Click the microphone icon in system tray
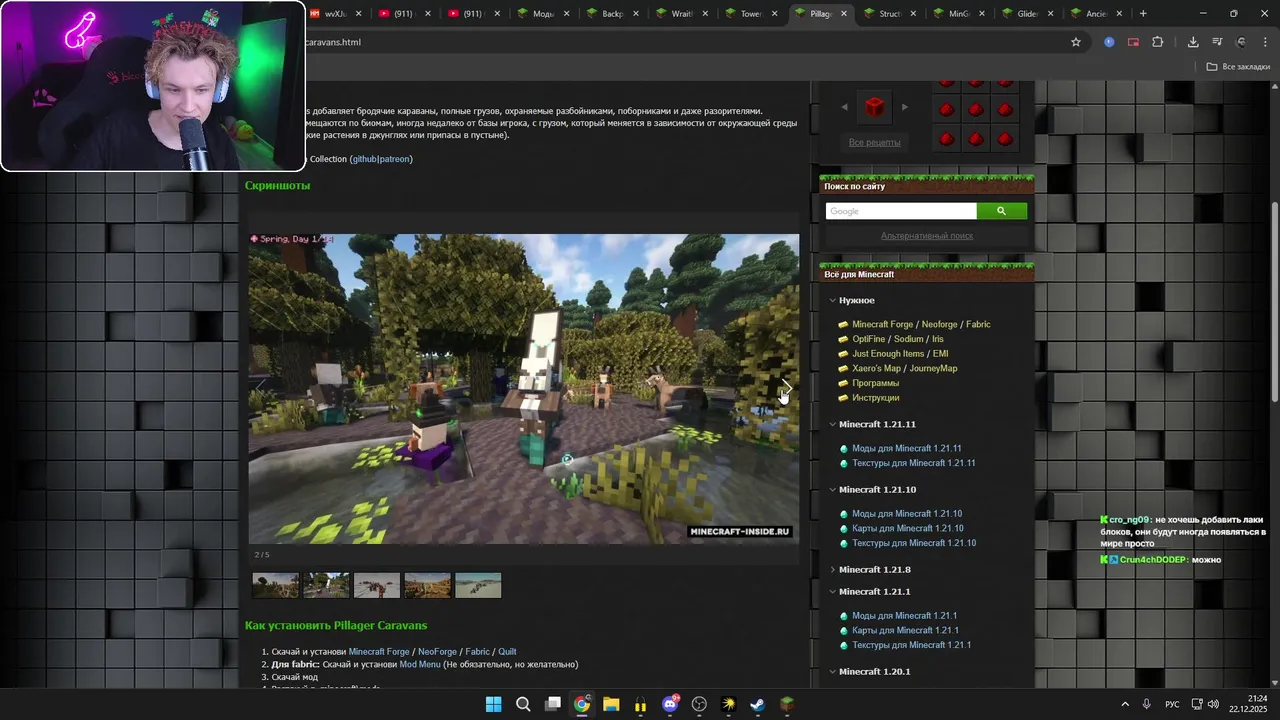Image resolution: width=1280 pixels, height=720 pixels. 1146,704
